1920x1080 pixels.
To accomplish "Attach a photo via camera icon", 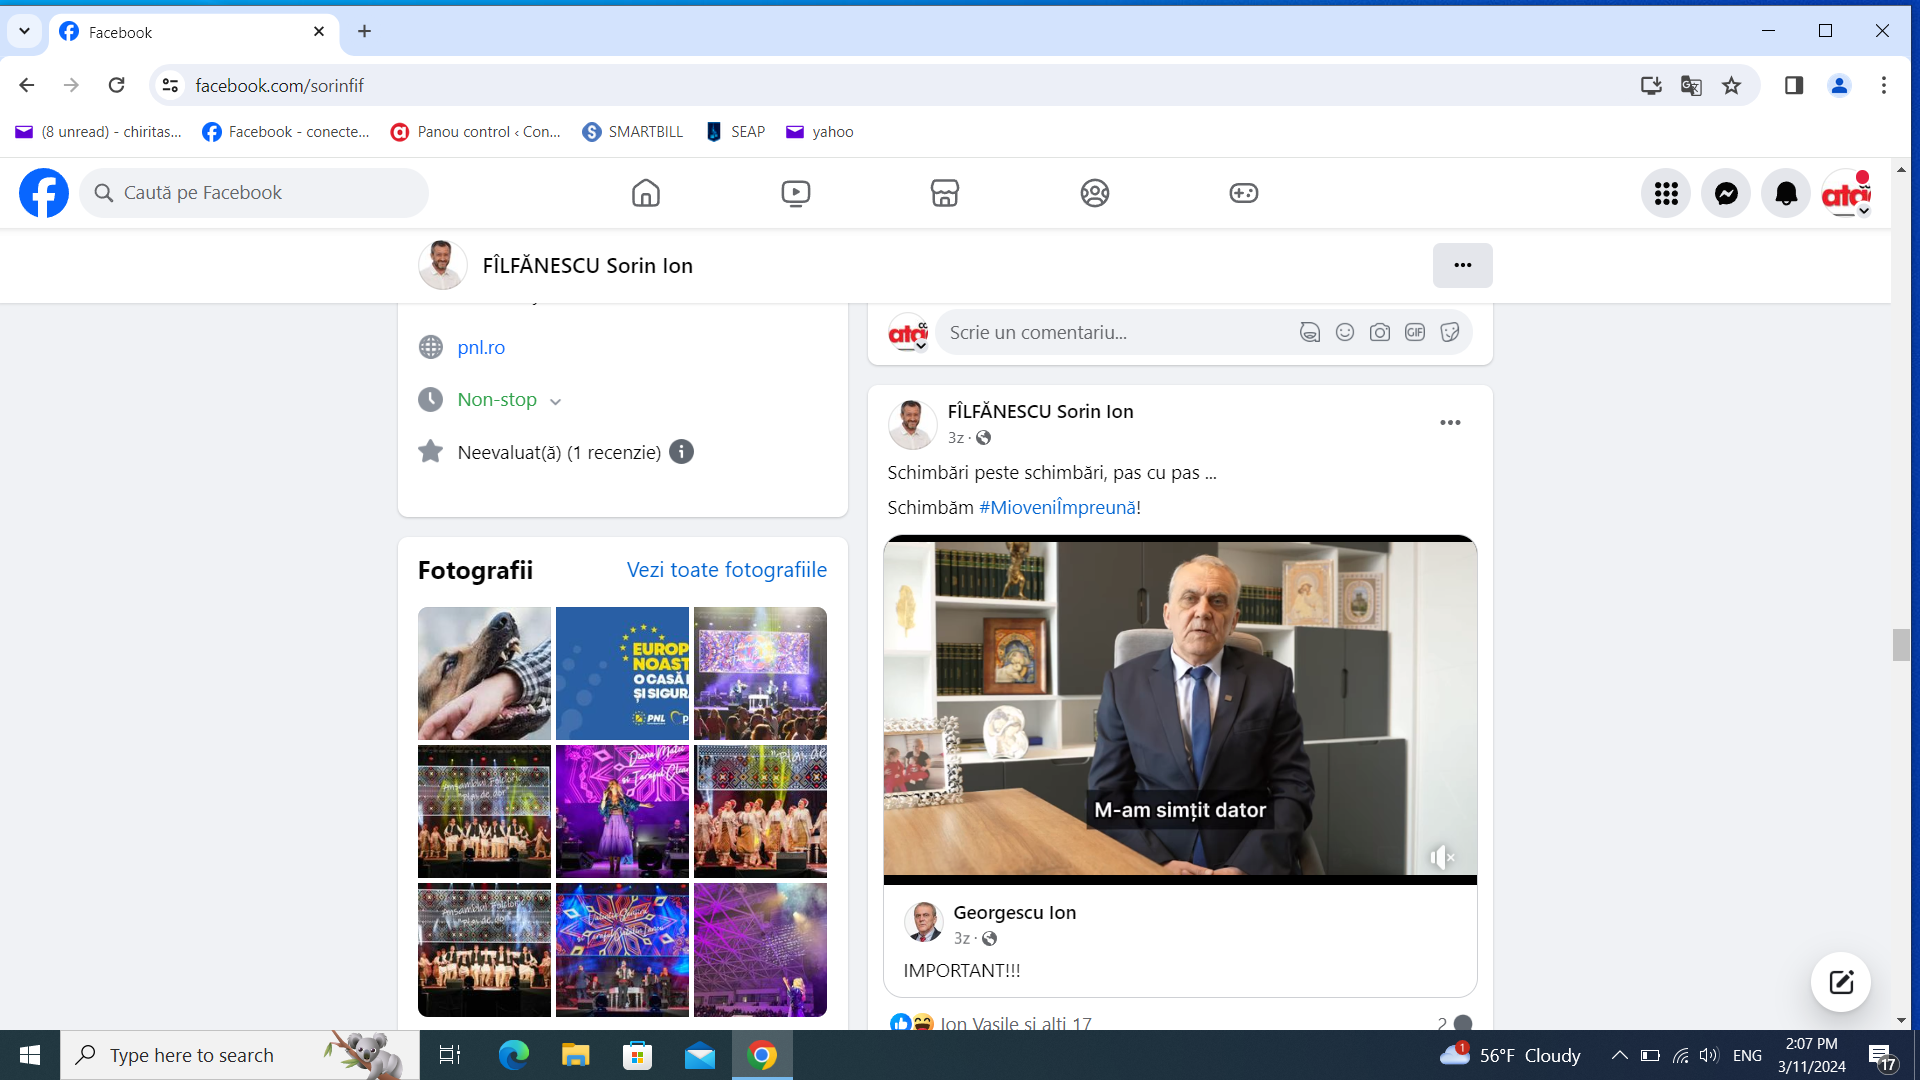I will (1380, 332).
